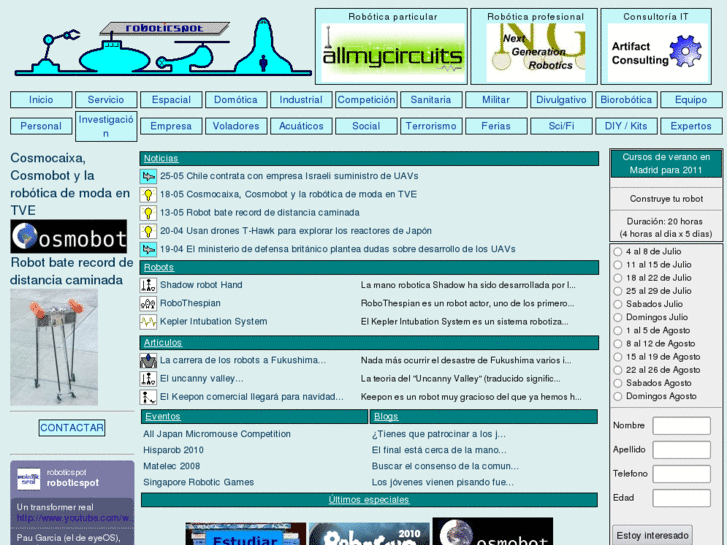Go to the Inicio menu item
727x545 pixels.
41,100
